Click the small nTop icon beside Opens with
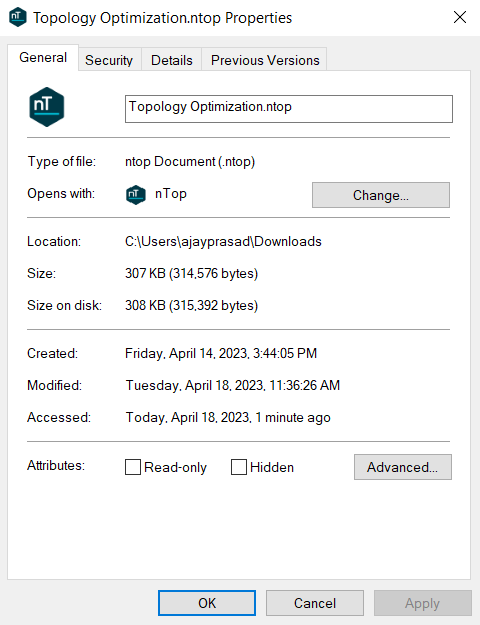 (x=136, y=195)
